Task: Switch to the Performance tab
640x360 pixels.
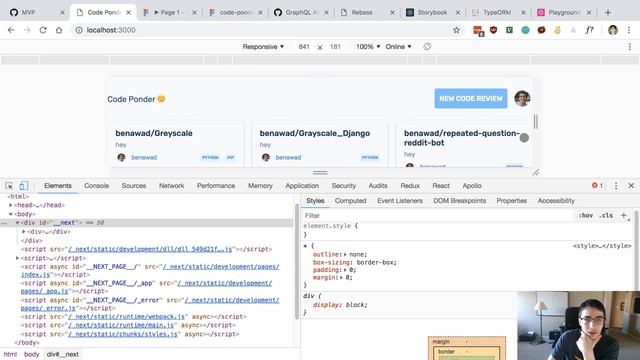Action: tap(216, 186)
